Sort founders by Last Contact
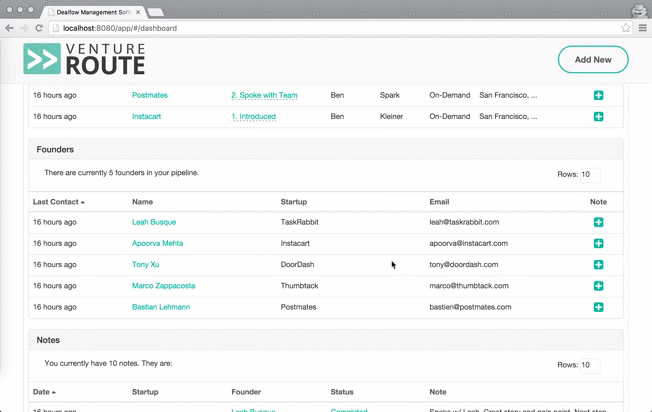This screenshot has height=412, width=652. pos(59,202)
